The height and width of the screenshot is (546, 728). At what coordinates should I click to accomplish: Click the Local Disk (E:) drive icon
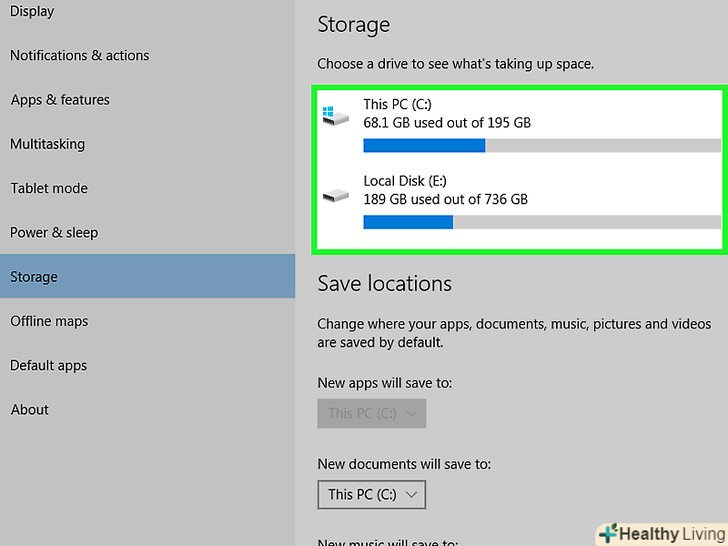pos(336,194)
